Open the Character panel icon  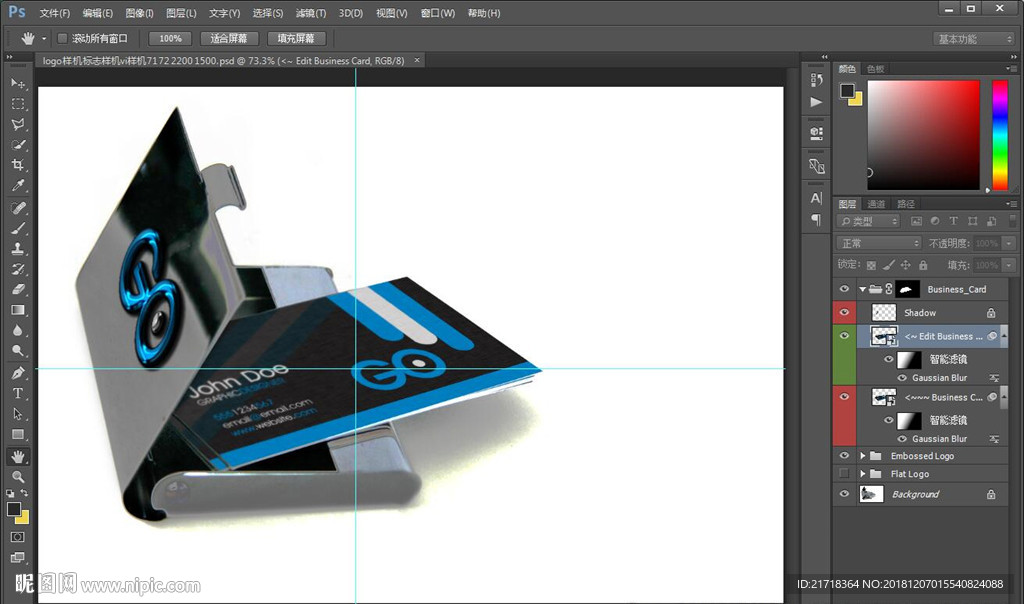(x=816, y=198)
